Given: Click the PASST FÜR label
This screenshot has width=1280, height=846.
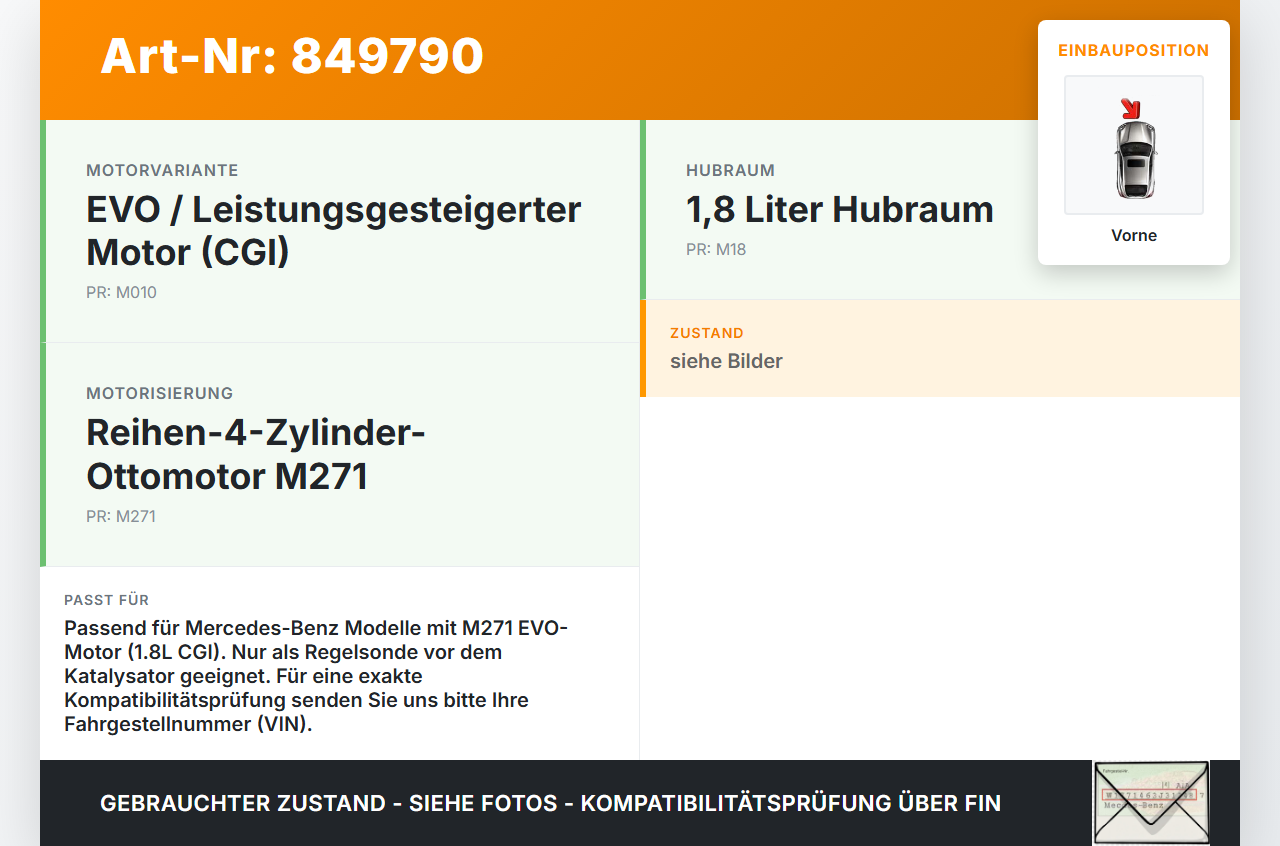Looking at the screenshot, I should [x=107, y=600].
